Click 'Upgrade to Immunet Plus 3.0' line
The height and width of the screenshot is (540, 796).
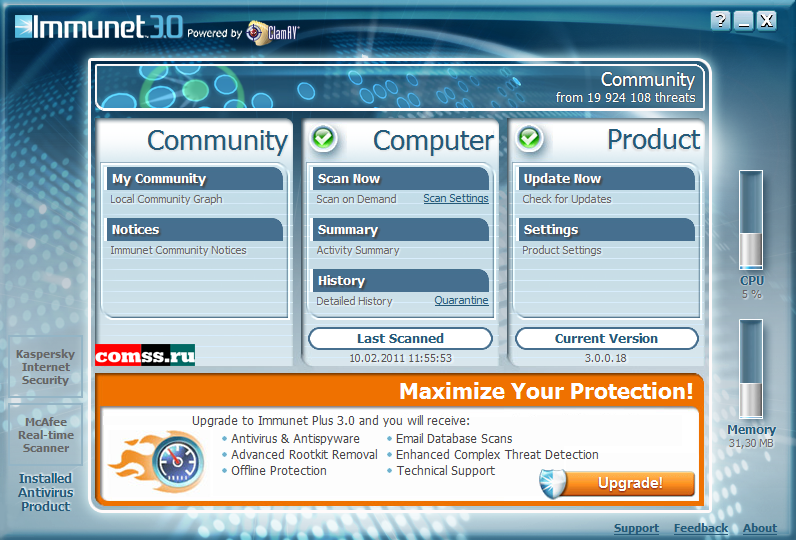pyautogui.click(x=330, y=421)
